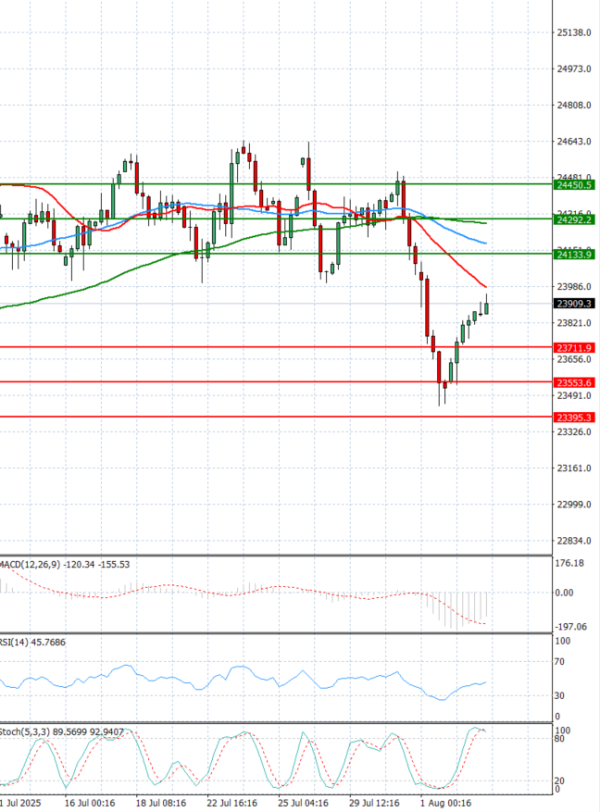
Task: Click the RSI scale value 30
Action: coord(559,695)
